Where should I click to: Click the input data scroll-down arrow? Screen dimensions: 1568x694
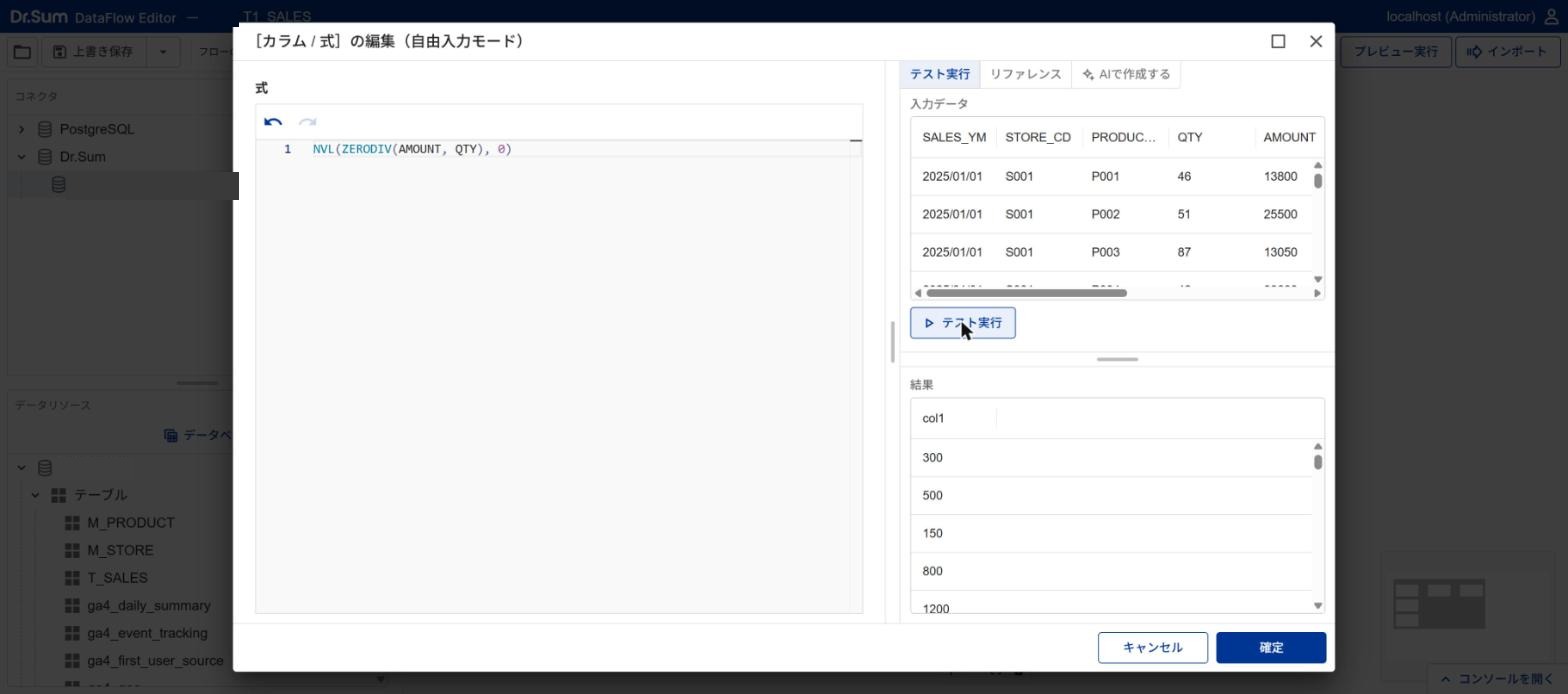tap(1318, 280)
